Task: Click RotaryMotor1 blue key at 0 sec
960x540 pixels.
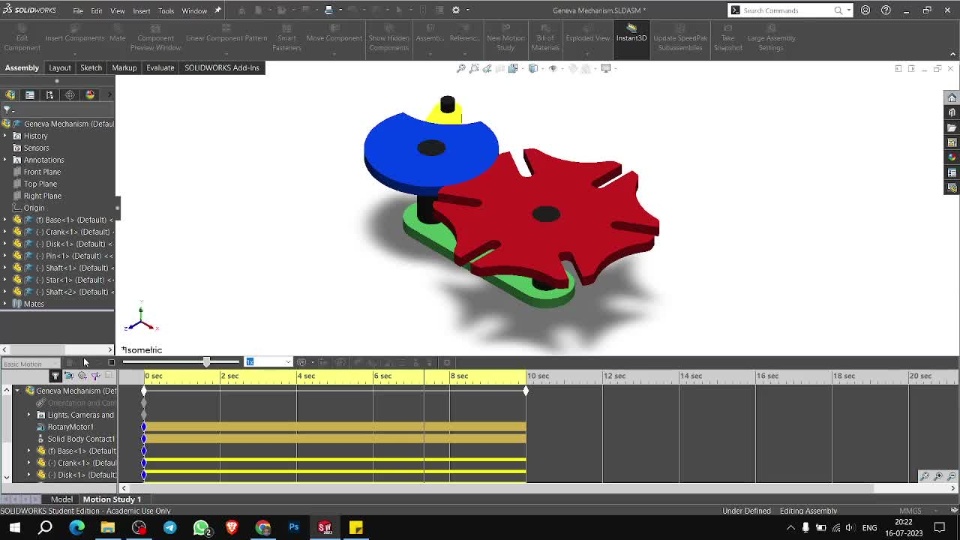Action: 144,427
